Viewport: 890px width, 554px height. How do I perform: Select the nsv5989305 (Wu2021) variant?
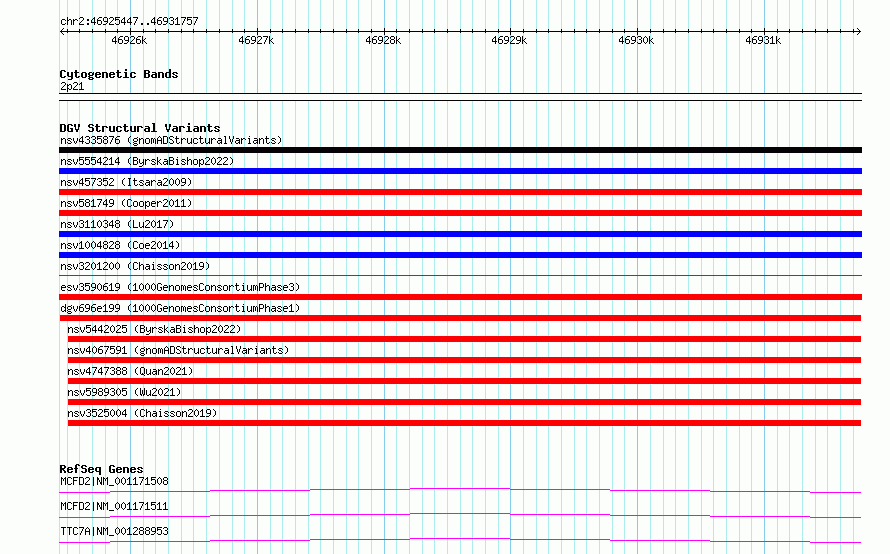[124, 392]
